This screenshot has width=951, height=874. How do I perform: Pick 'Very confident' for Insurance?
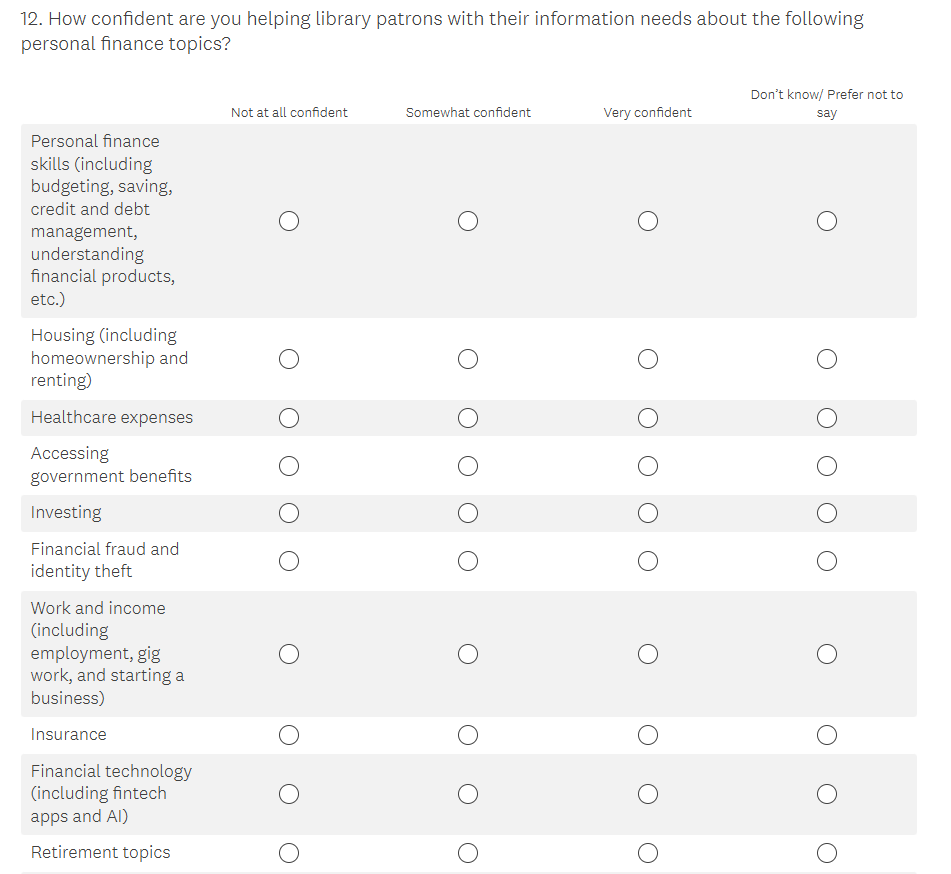[x=648, y=736]
